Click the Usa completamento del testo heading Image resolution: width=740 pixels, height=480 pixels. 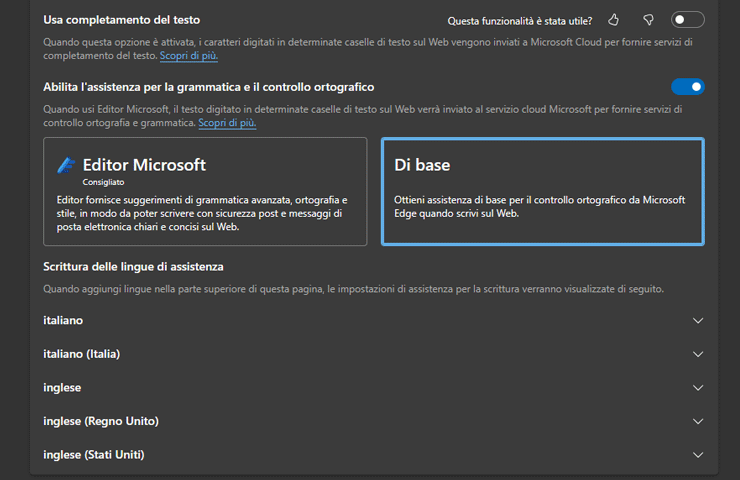122,20
